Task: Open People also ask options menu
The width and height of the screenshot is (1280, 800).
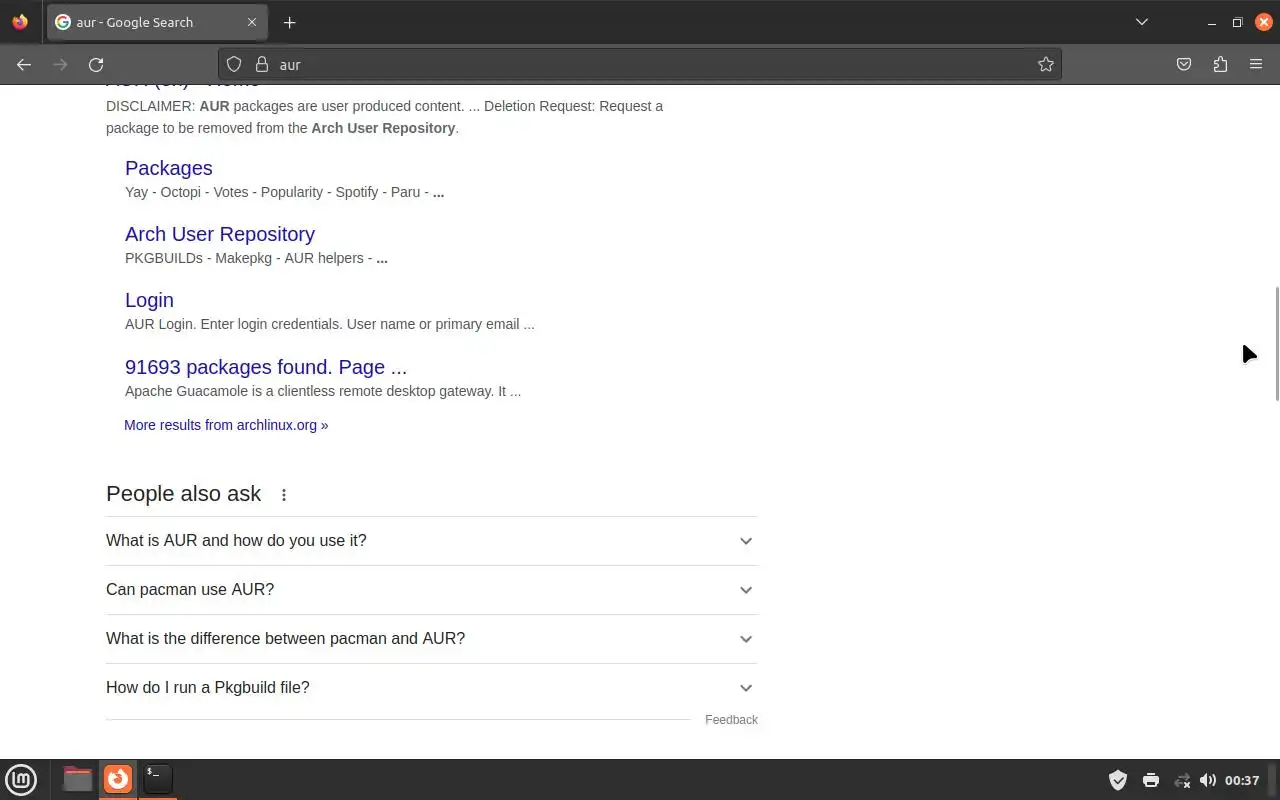Action: [x=284, y=495]
